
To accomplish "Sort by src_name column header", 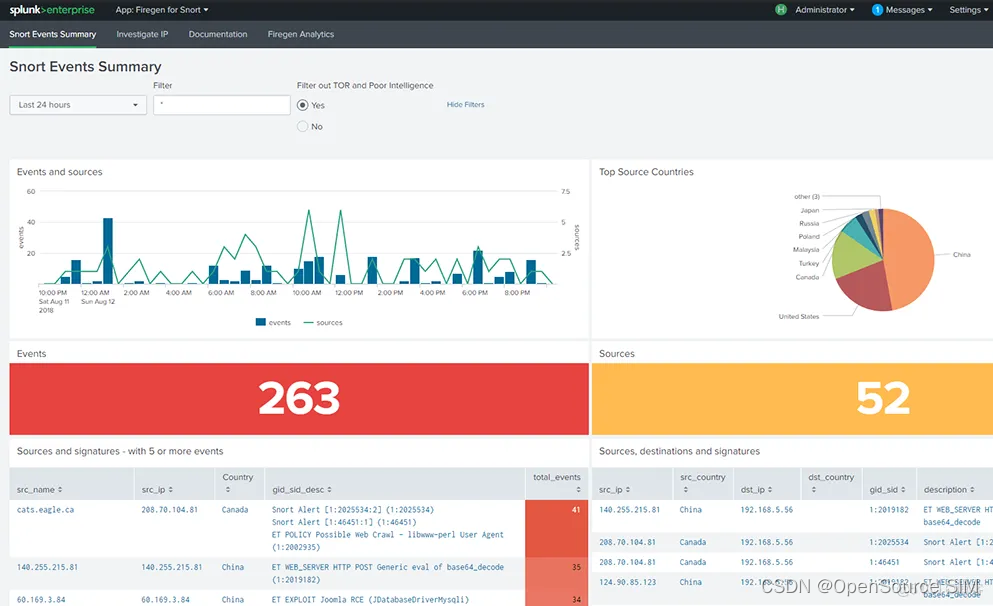I will (x=39, y=489).
